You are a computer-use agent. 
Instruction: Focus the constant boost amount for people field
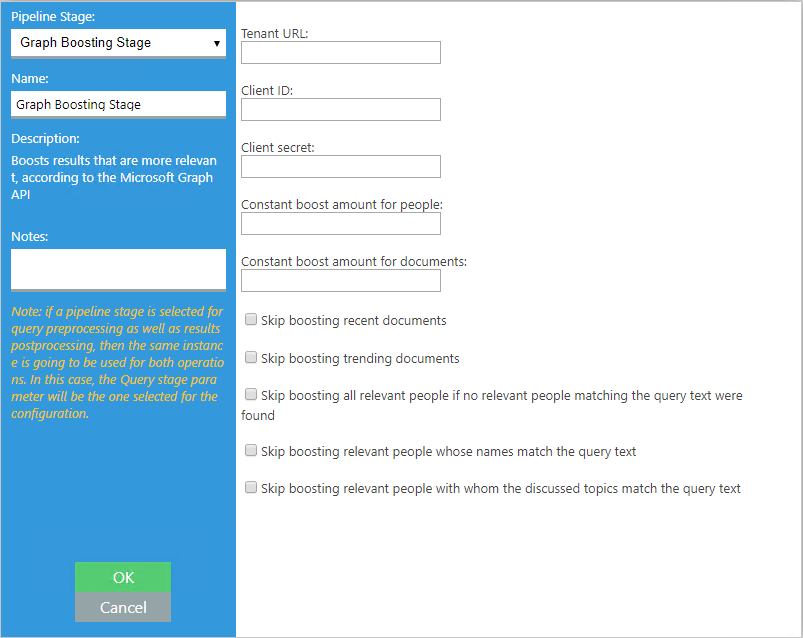(340, 223)
